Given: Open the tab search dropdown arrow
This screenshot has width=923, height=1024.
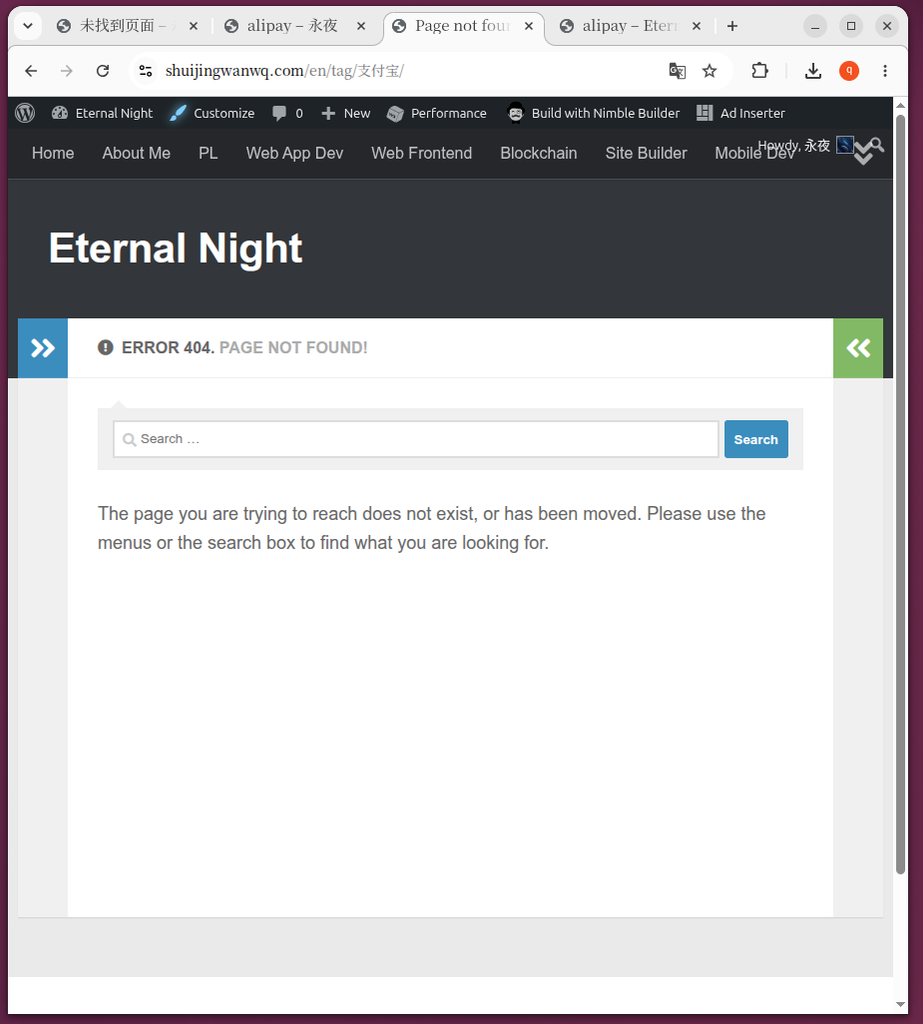Looking at the screenshot, I should pos(28,26).
